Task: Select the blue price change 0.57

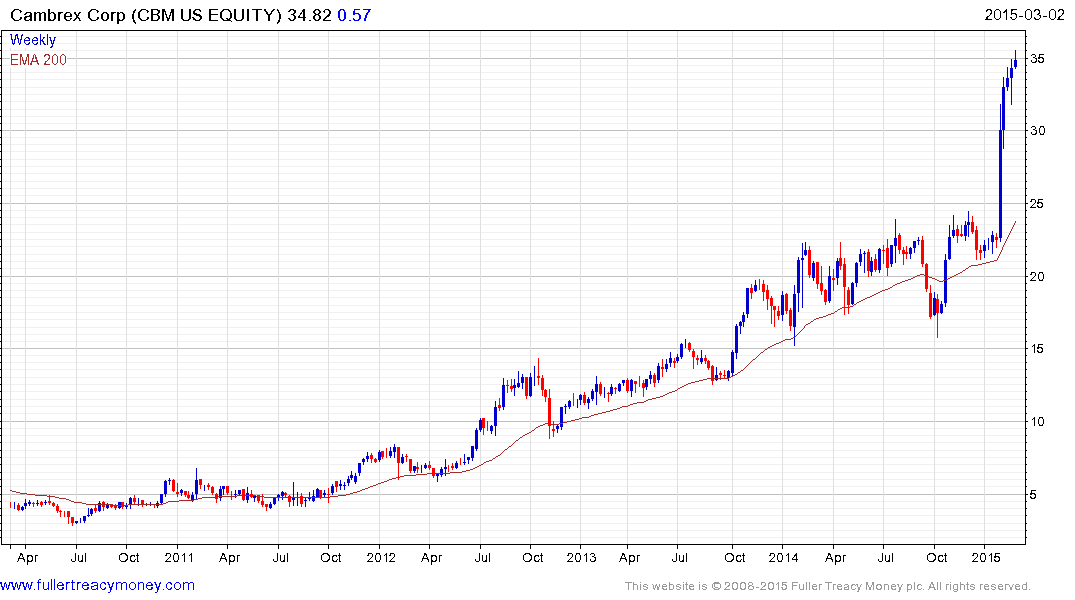Action: pos(354,15)
